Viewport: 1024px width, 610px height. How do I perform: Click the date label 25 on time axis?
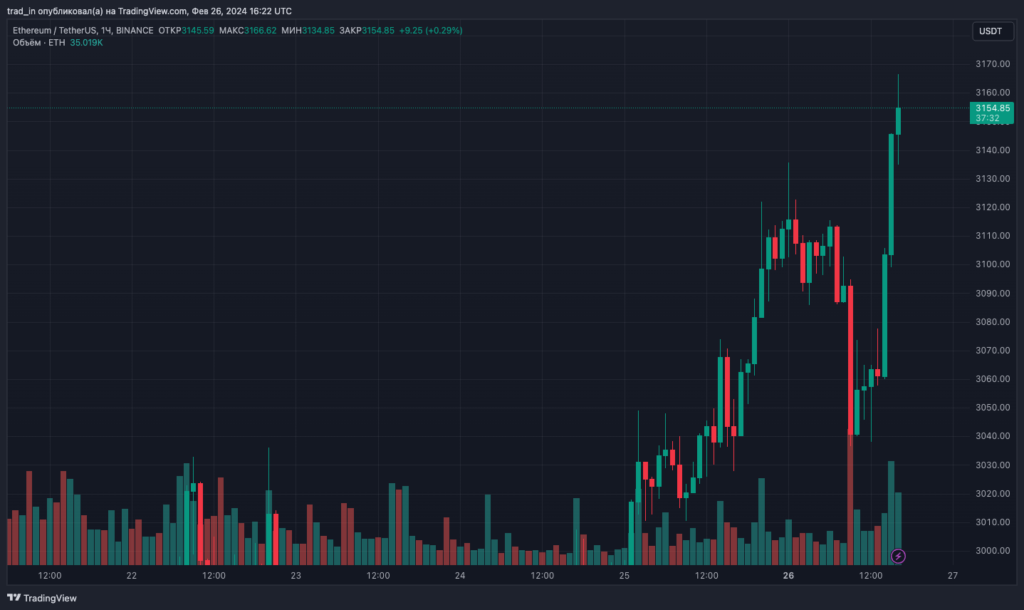click(x=624, y=575)
